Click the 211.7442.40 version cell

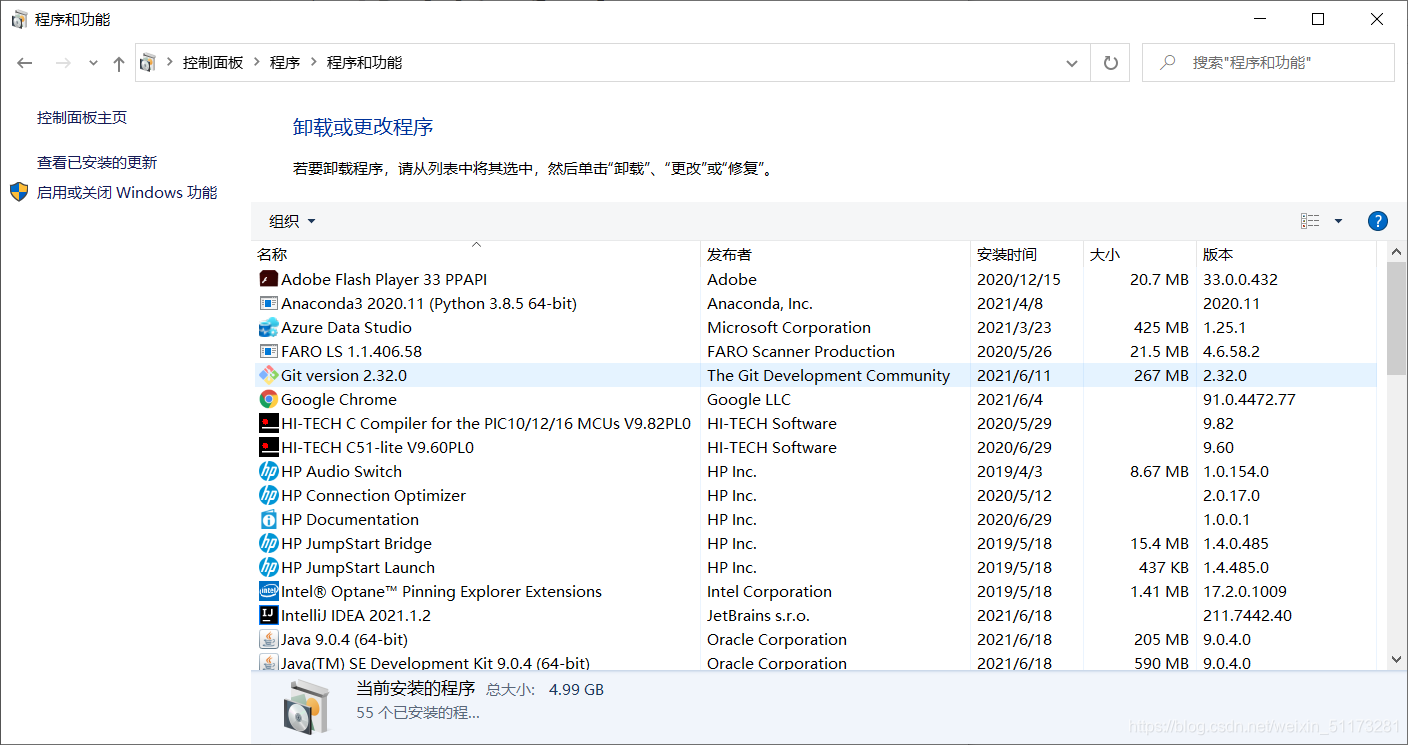click(1247, 615)
